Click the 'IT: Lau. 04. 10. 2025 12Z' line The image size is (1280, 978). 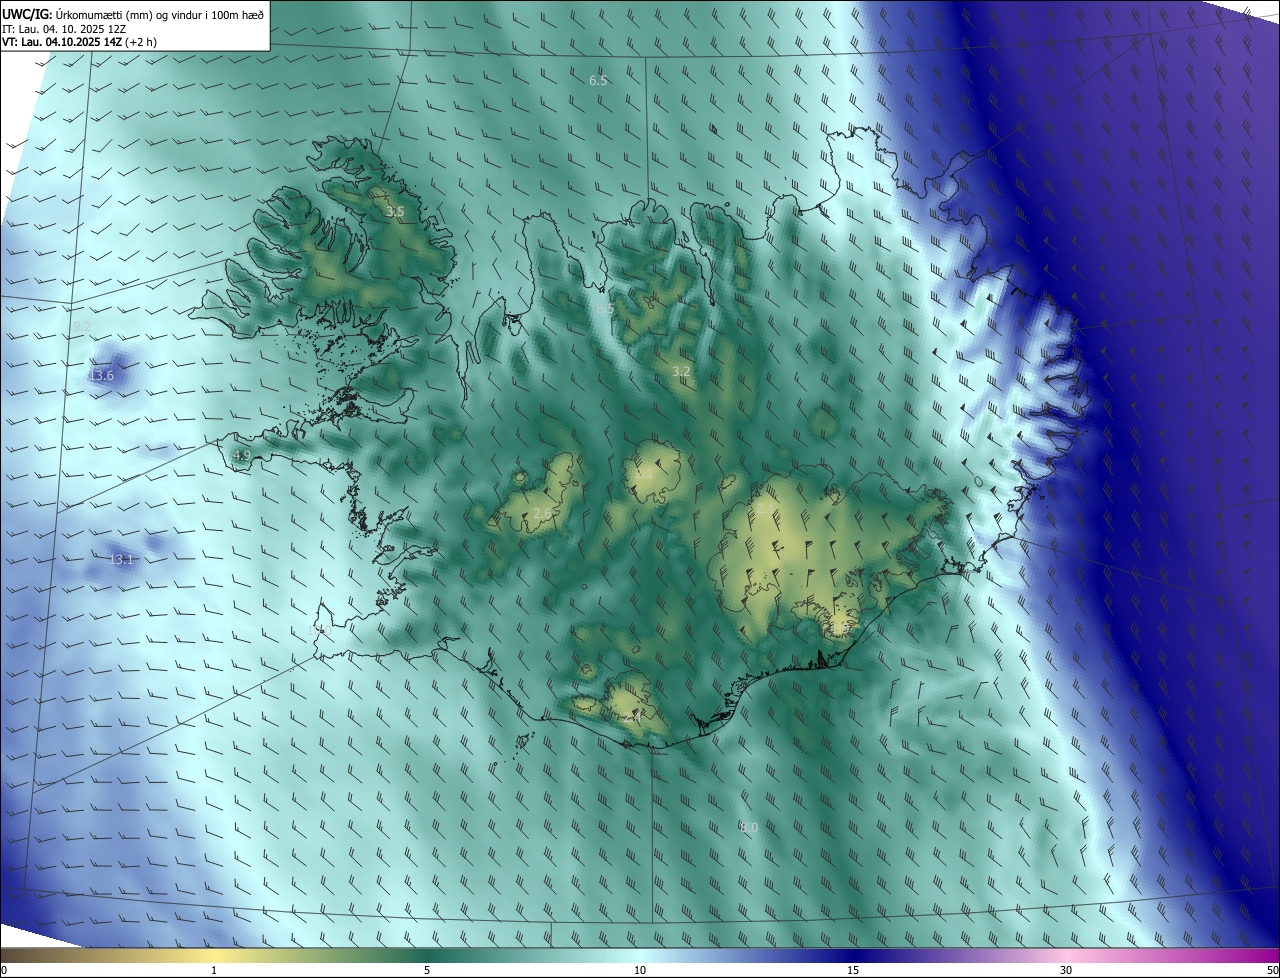tap(64, 29)
